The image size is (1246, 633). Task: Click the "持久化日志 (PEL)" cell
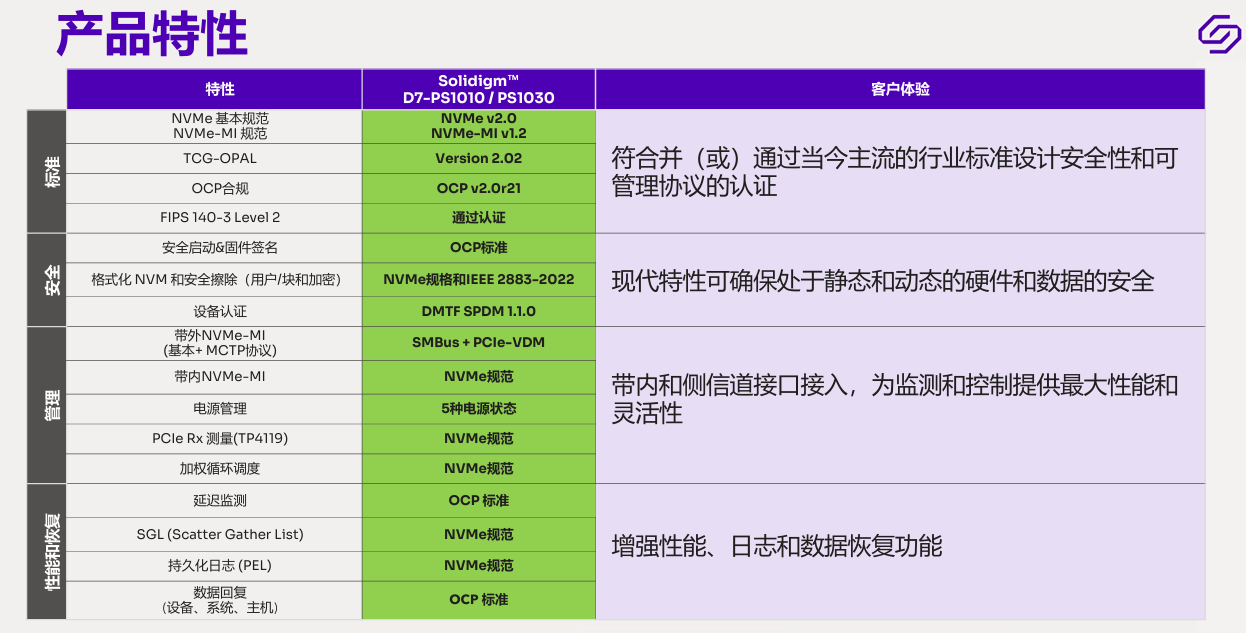coord(214,566)
